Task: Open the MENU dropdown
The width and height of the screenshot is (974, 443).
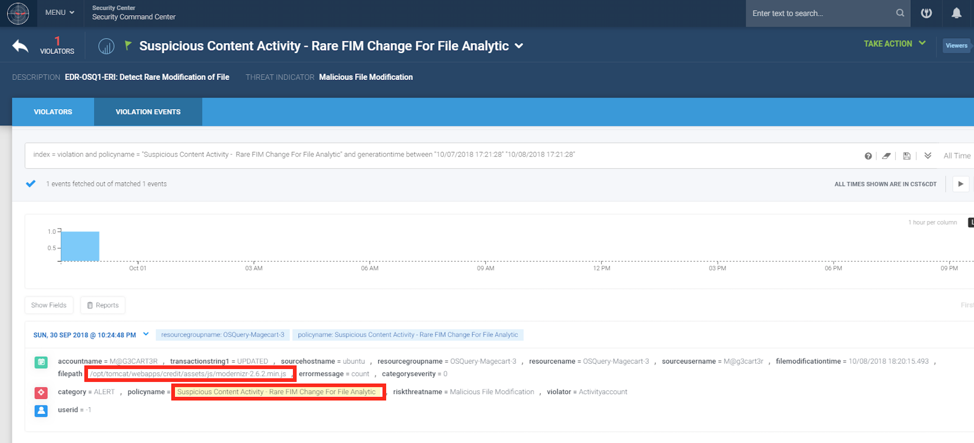Action: point(59,13)
